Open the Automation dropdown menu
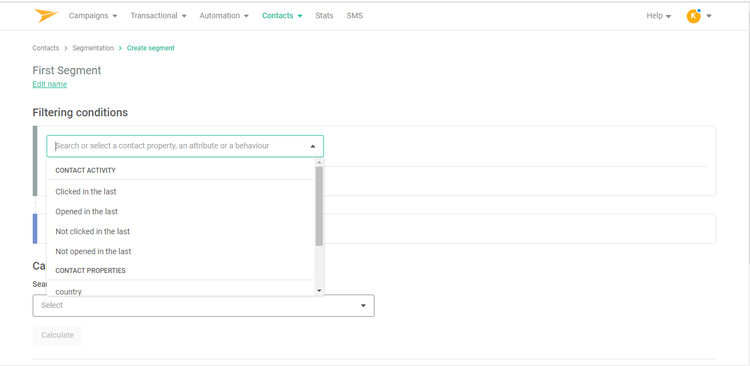Viewport: 750px width, 366px height. pos(224,16)
